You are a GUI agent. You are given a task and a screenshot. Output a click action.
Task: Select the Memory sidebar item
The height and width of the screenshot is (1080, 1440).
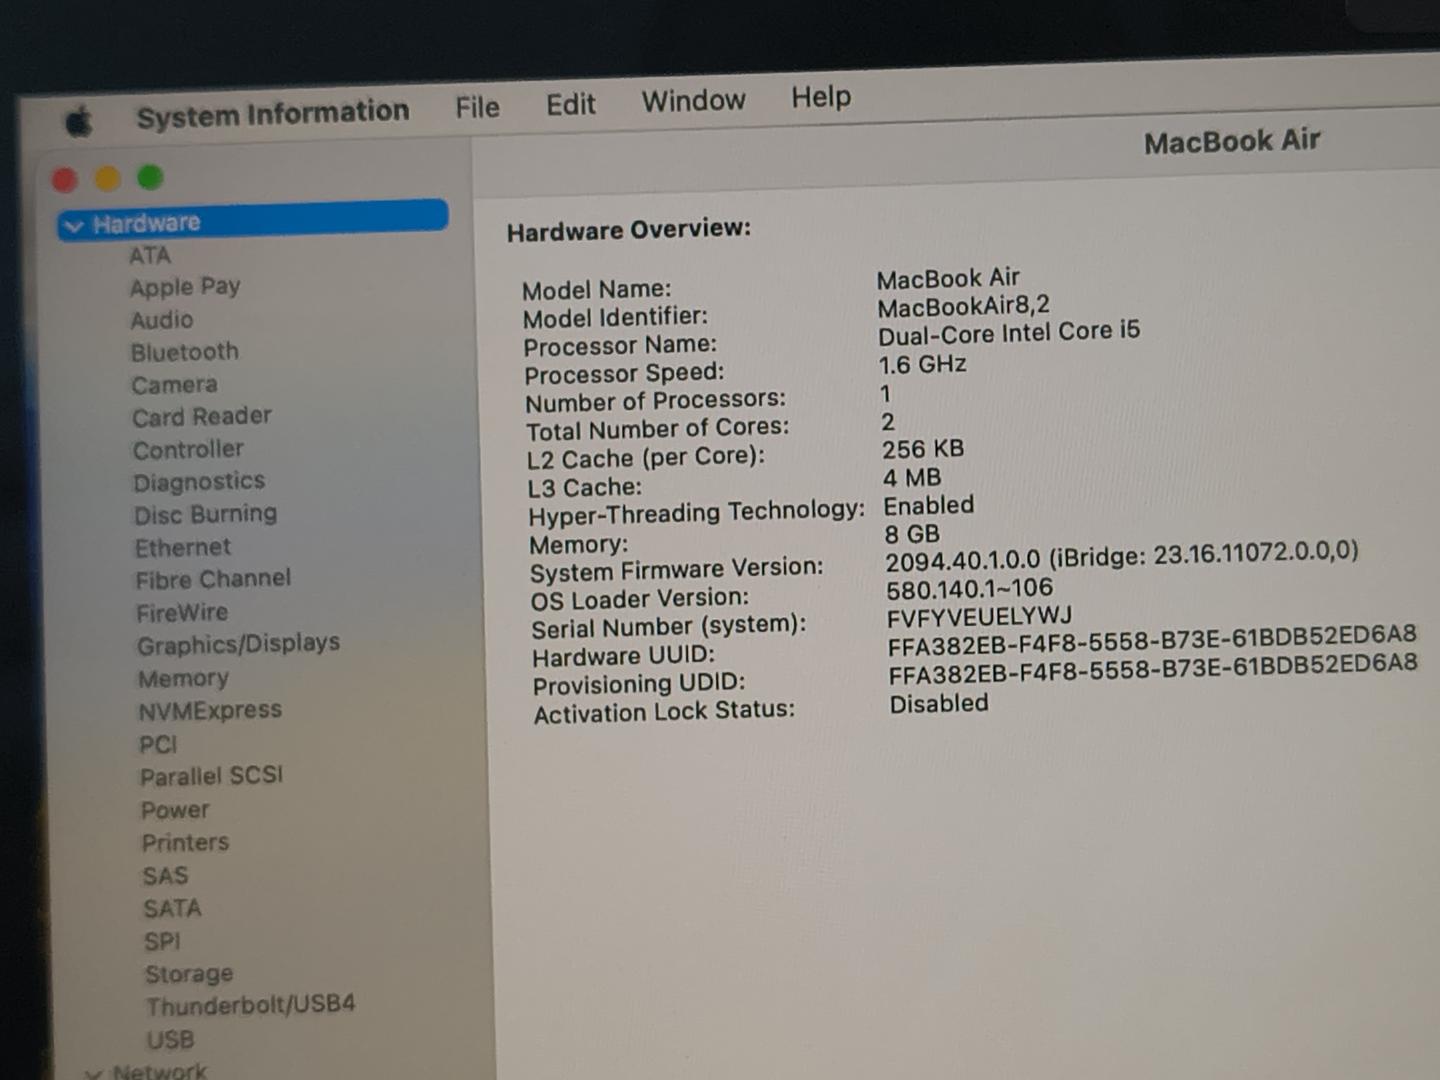point(183,678)
